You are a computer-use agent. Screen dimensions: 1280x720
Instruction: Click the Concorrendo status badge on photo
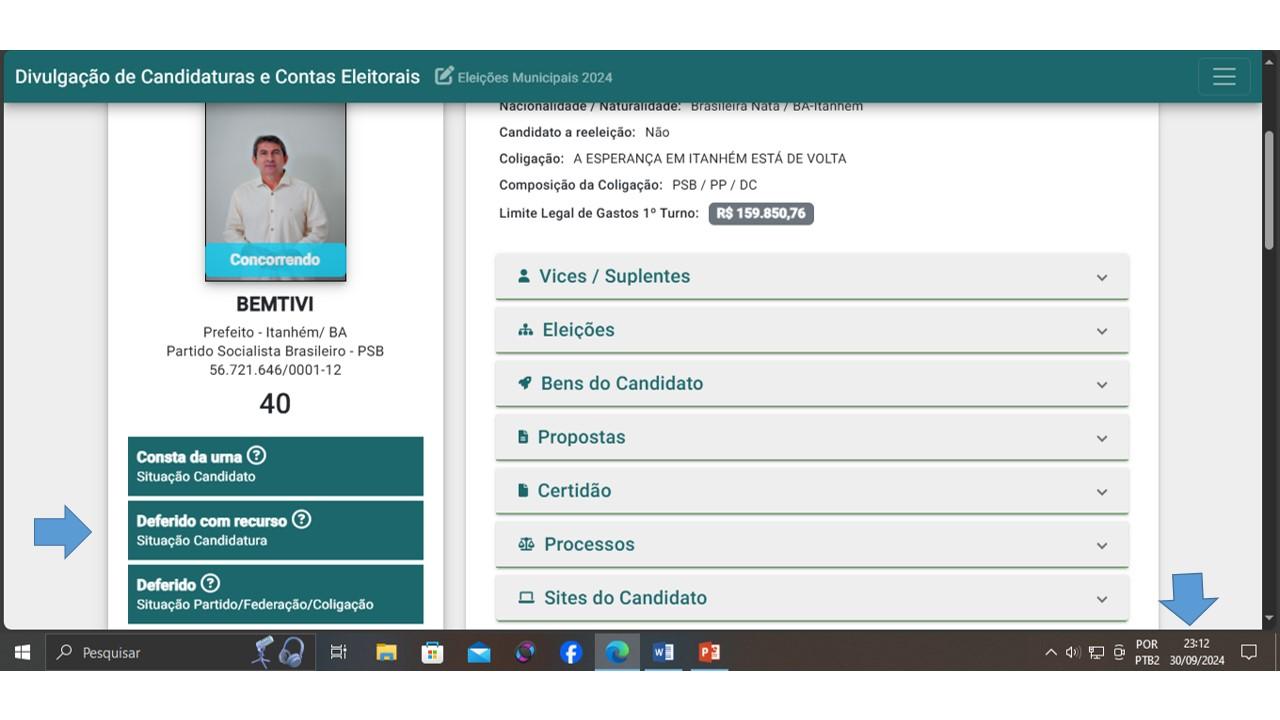click(x=275, y=260)
